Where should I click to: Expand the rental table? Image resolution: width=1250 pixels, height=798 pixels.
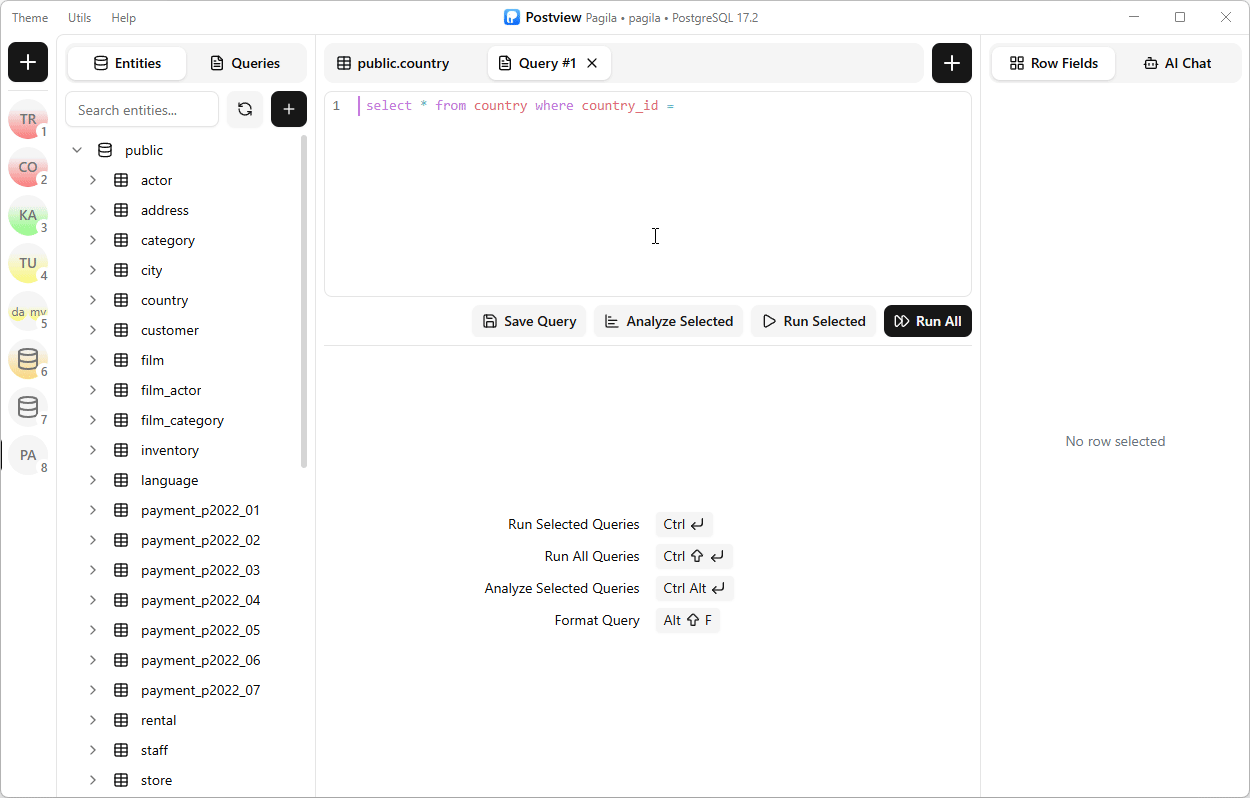pos(93,720)
